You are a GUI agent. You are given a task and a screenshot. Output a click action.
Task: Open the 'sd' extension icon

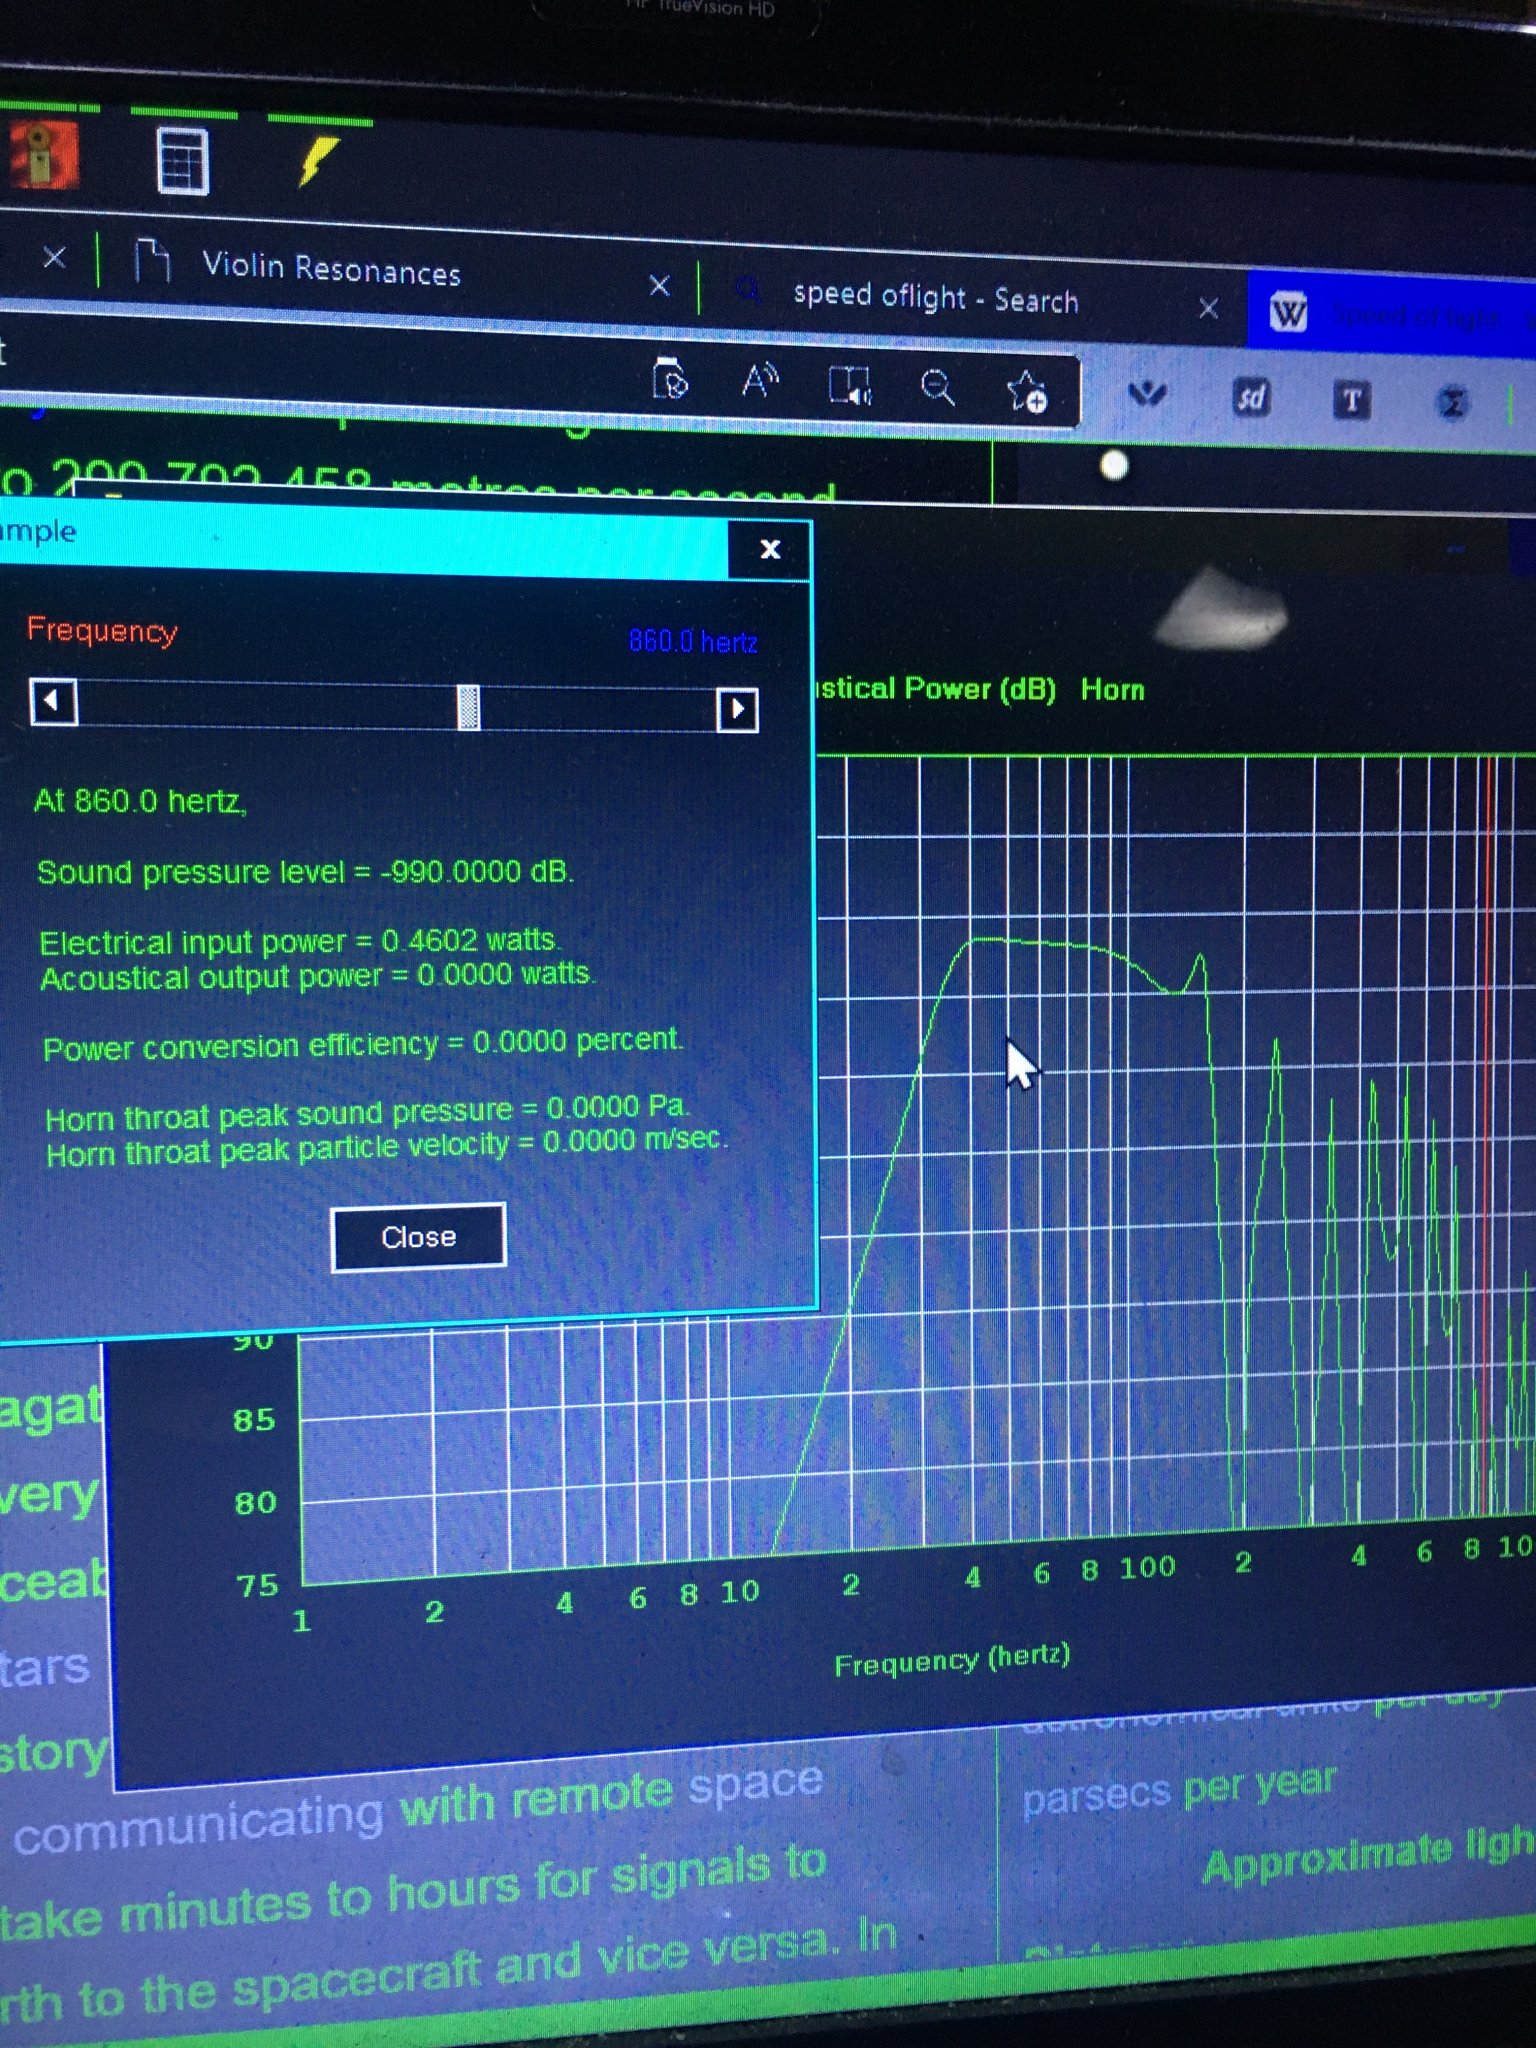[1250, 398]
